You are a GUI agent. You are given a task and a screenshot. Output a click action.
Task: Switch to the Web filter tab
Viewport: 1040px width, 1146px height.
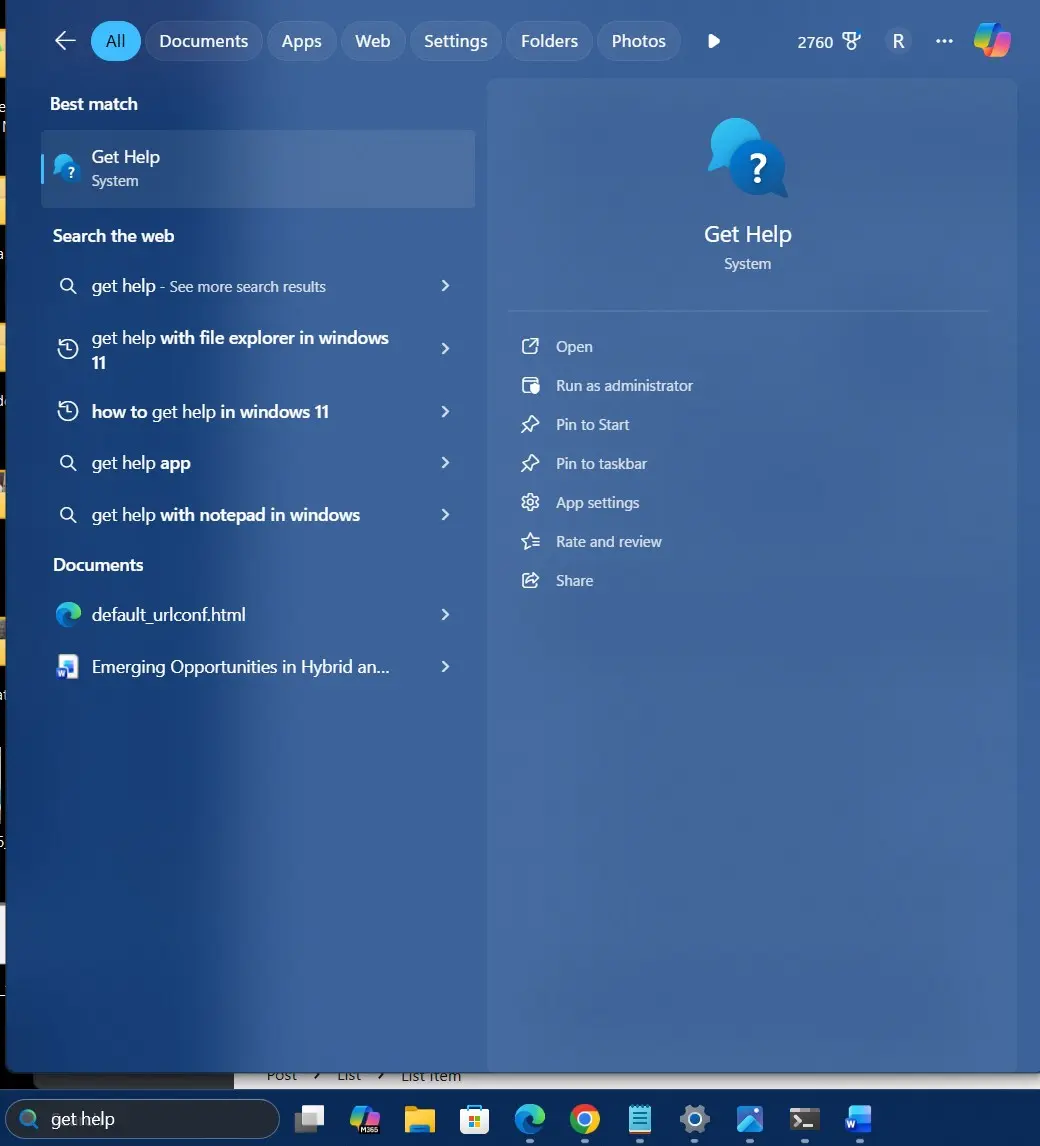[x=373, y=41]
